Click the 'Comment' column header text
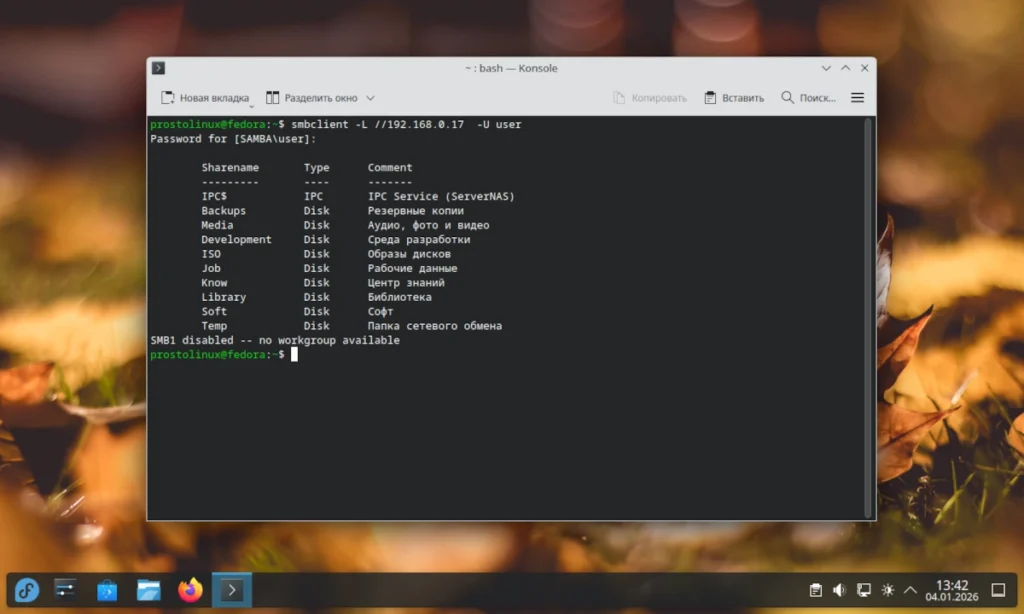This screenshot has width=1024, height=614. [x=390, y=168]
